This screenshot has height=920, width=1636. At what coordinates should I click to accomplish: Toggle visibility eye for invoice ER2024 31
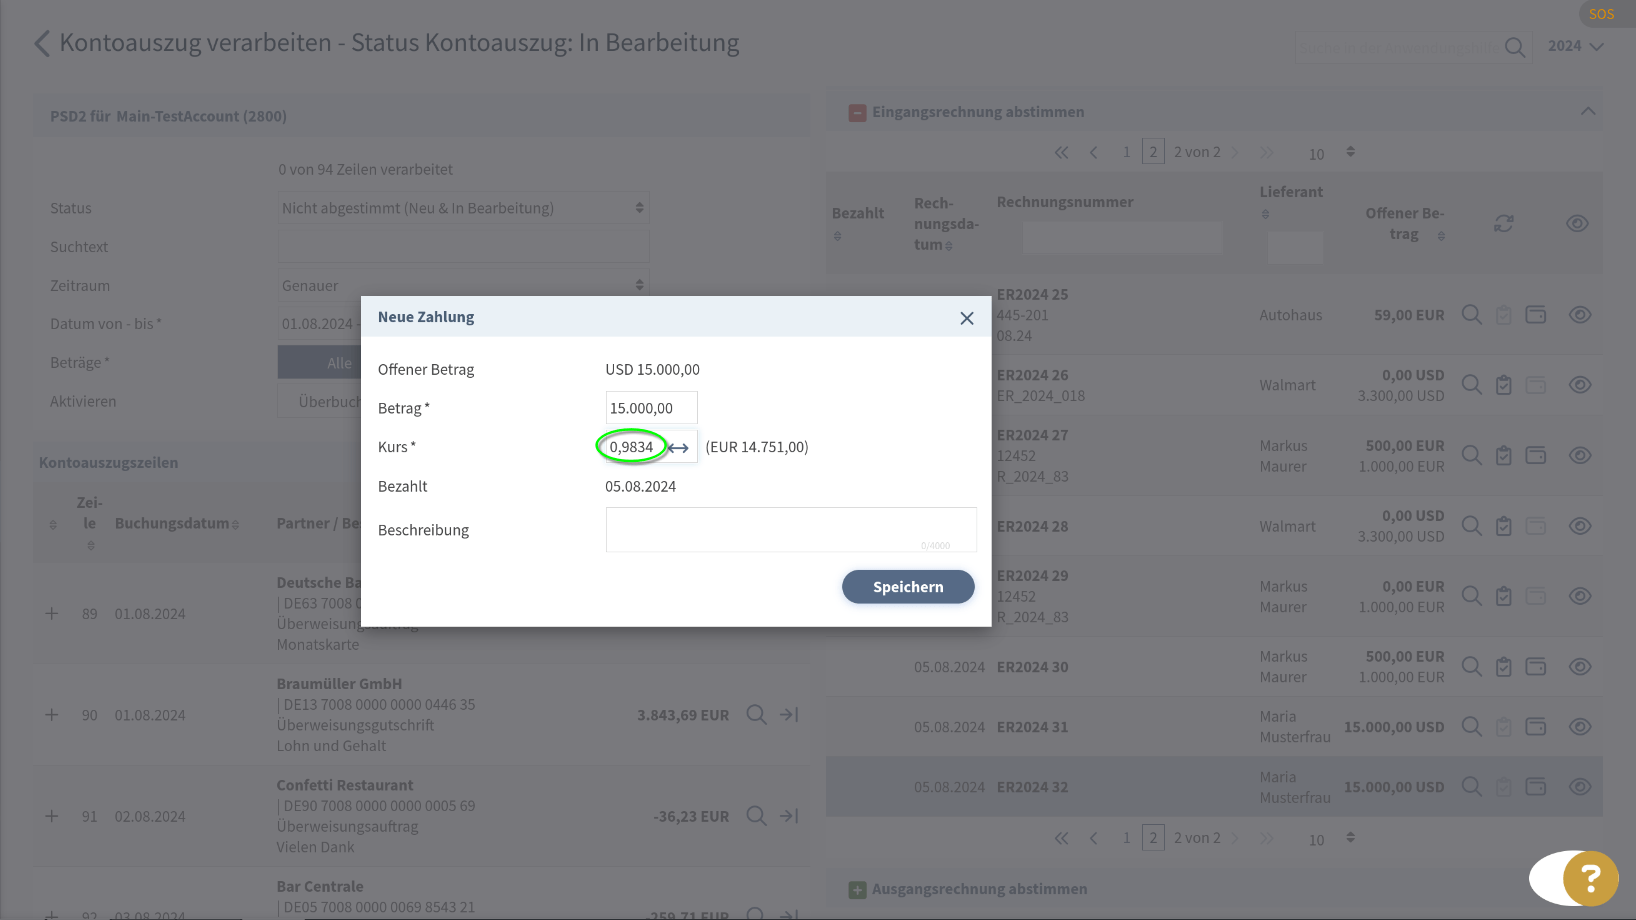[1579, 727]
